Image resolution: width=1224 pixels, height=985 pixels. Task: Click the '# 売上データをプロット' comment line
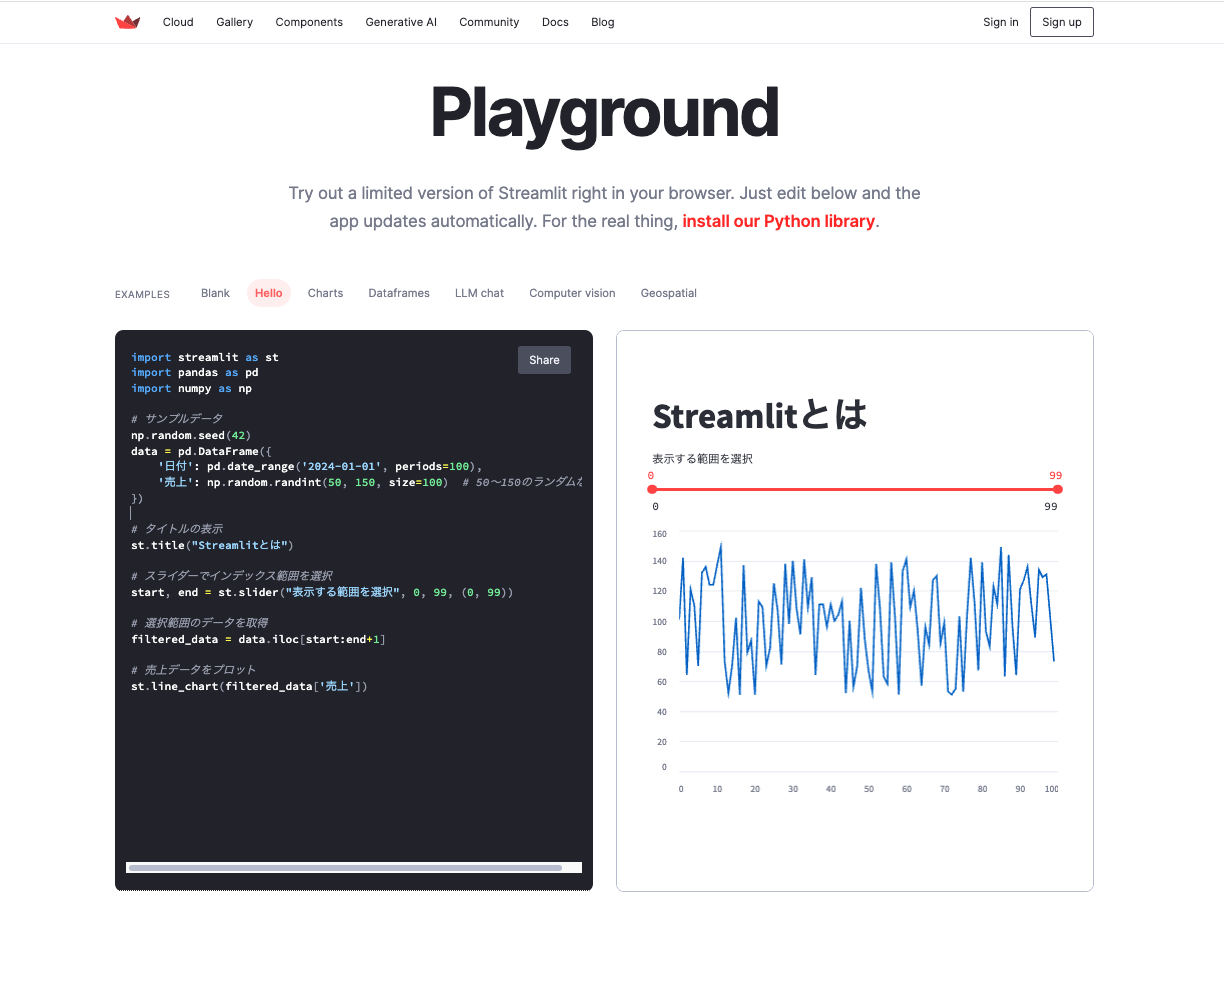[x=194, y=670]
